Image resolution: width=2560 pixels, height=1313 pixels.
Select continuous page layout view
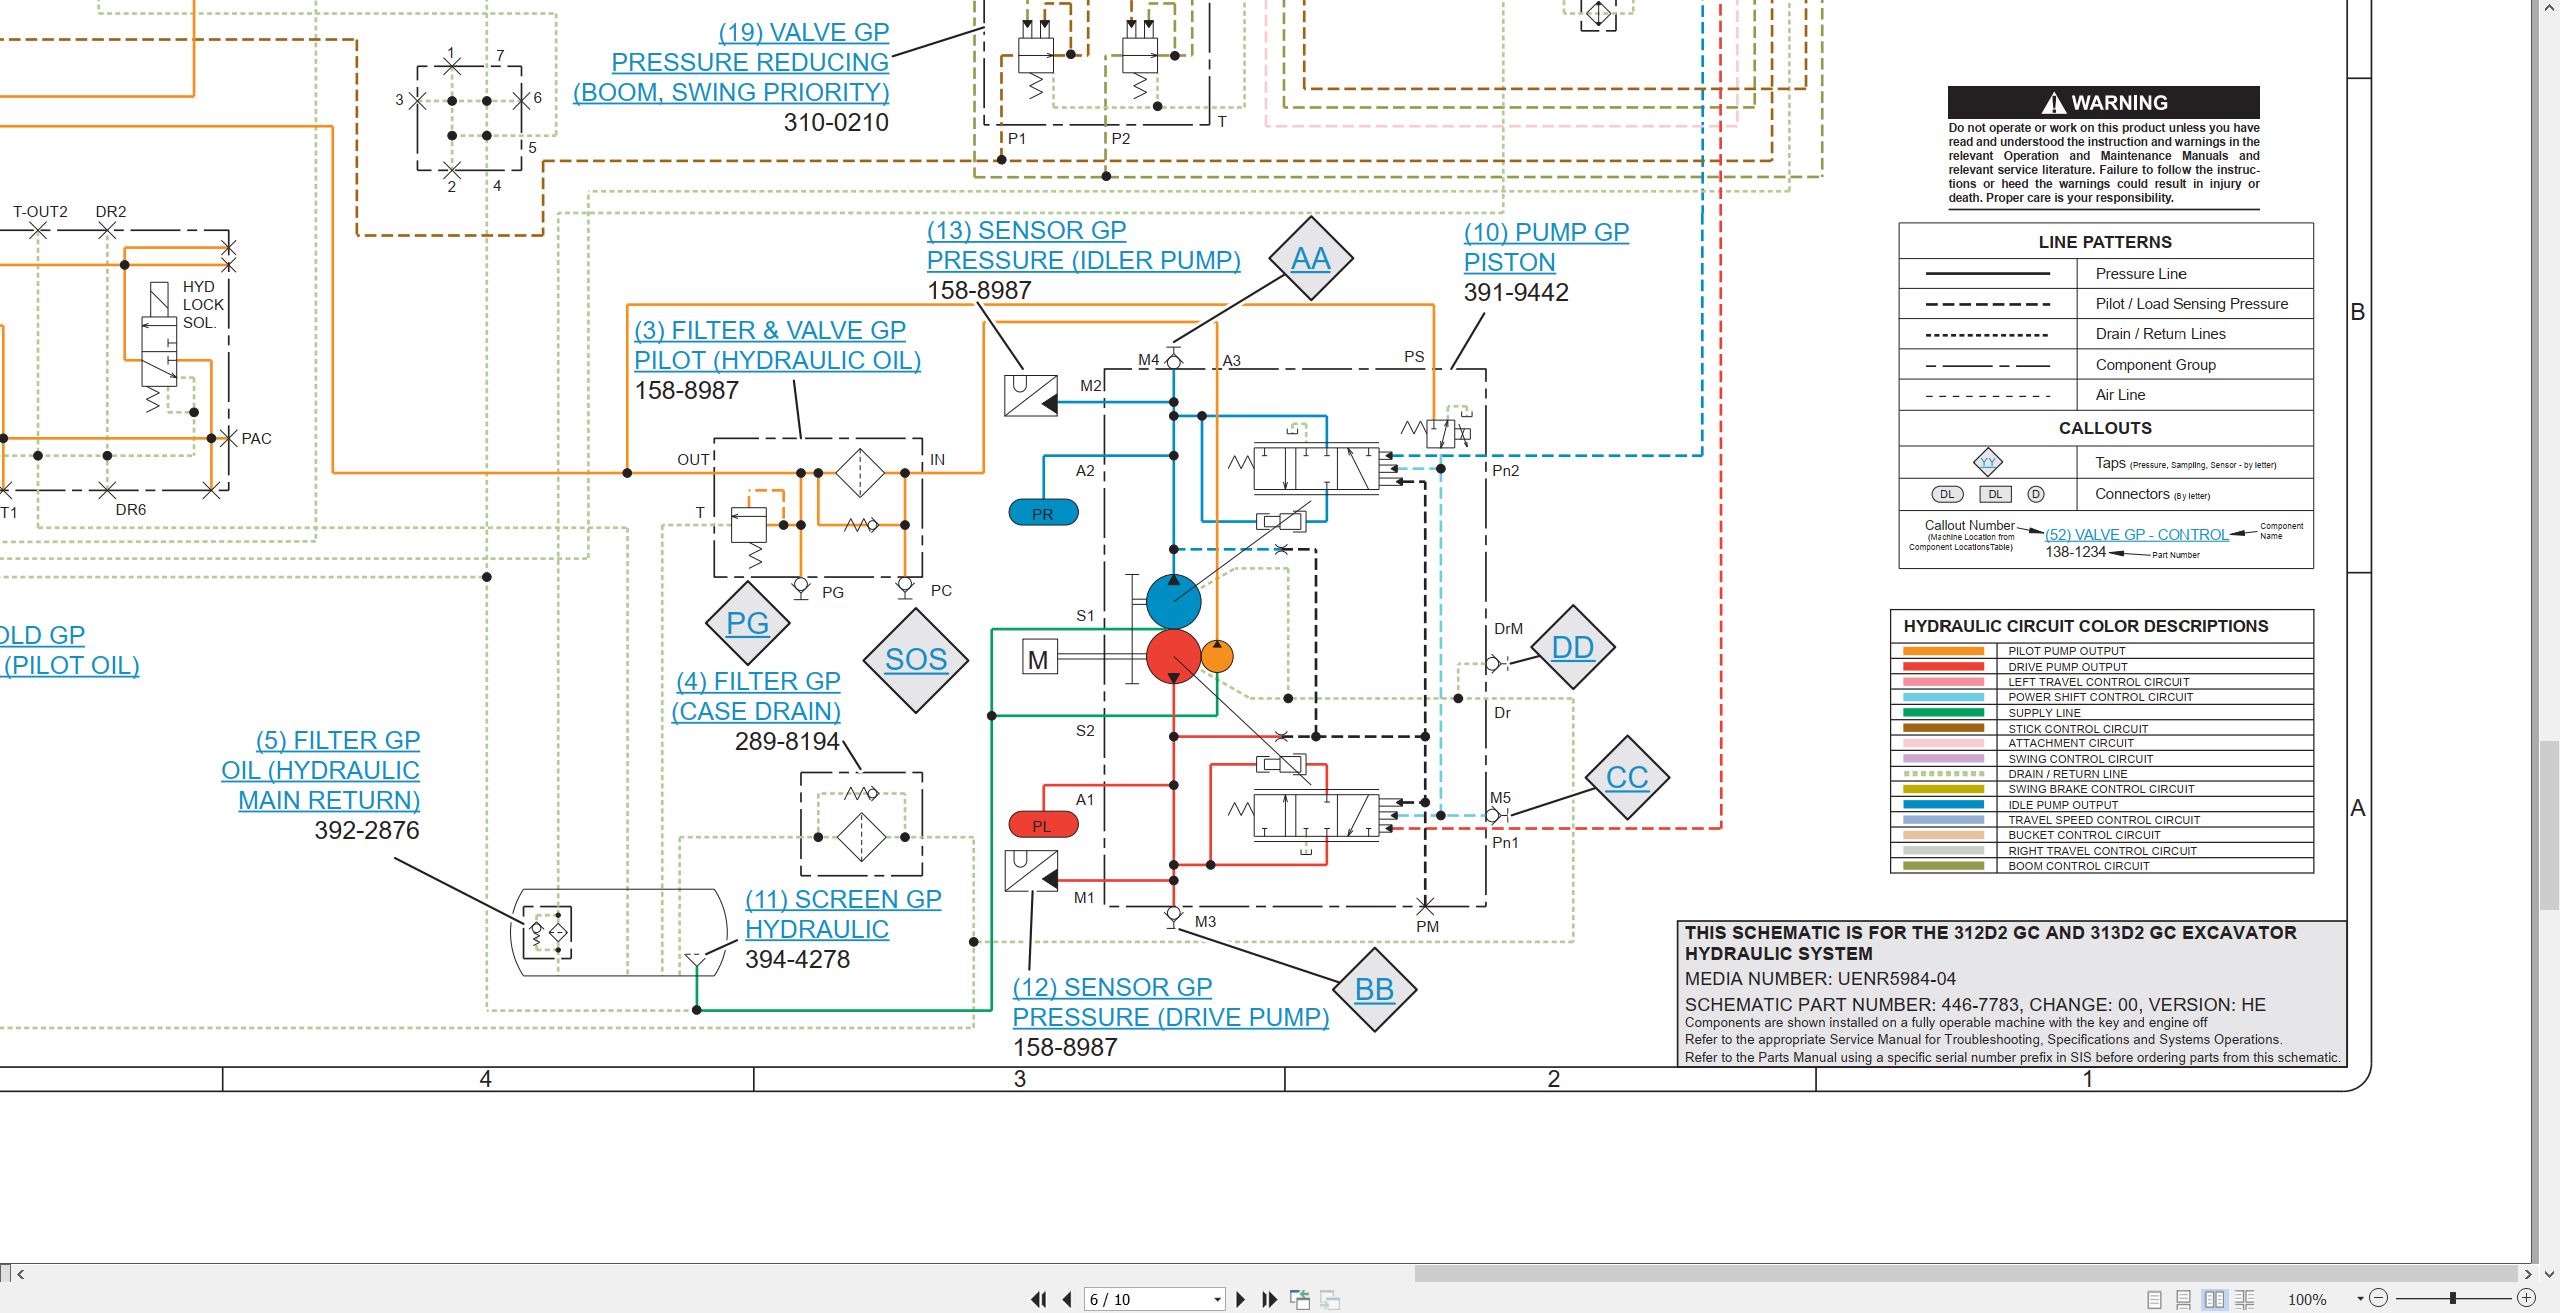pyautogui.click(x=2184, y=1299)
